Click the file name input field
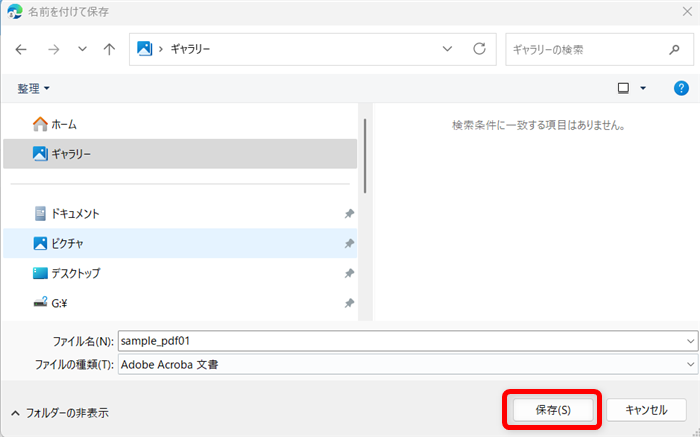Image resolution: width=700 pixels, height=437 pixels. click(x=400, y=341)
